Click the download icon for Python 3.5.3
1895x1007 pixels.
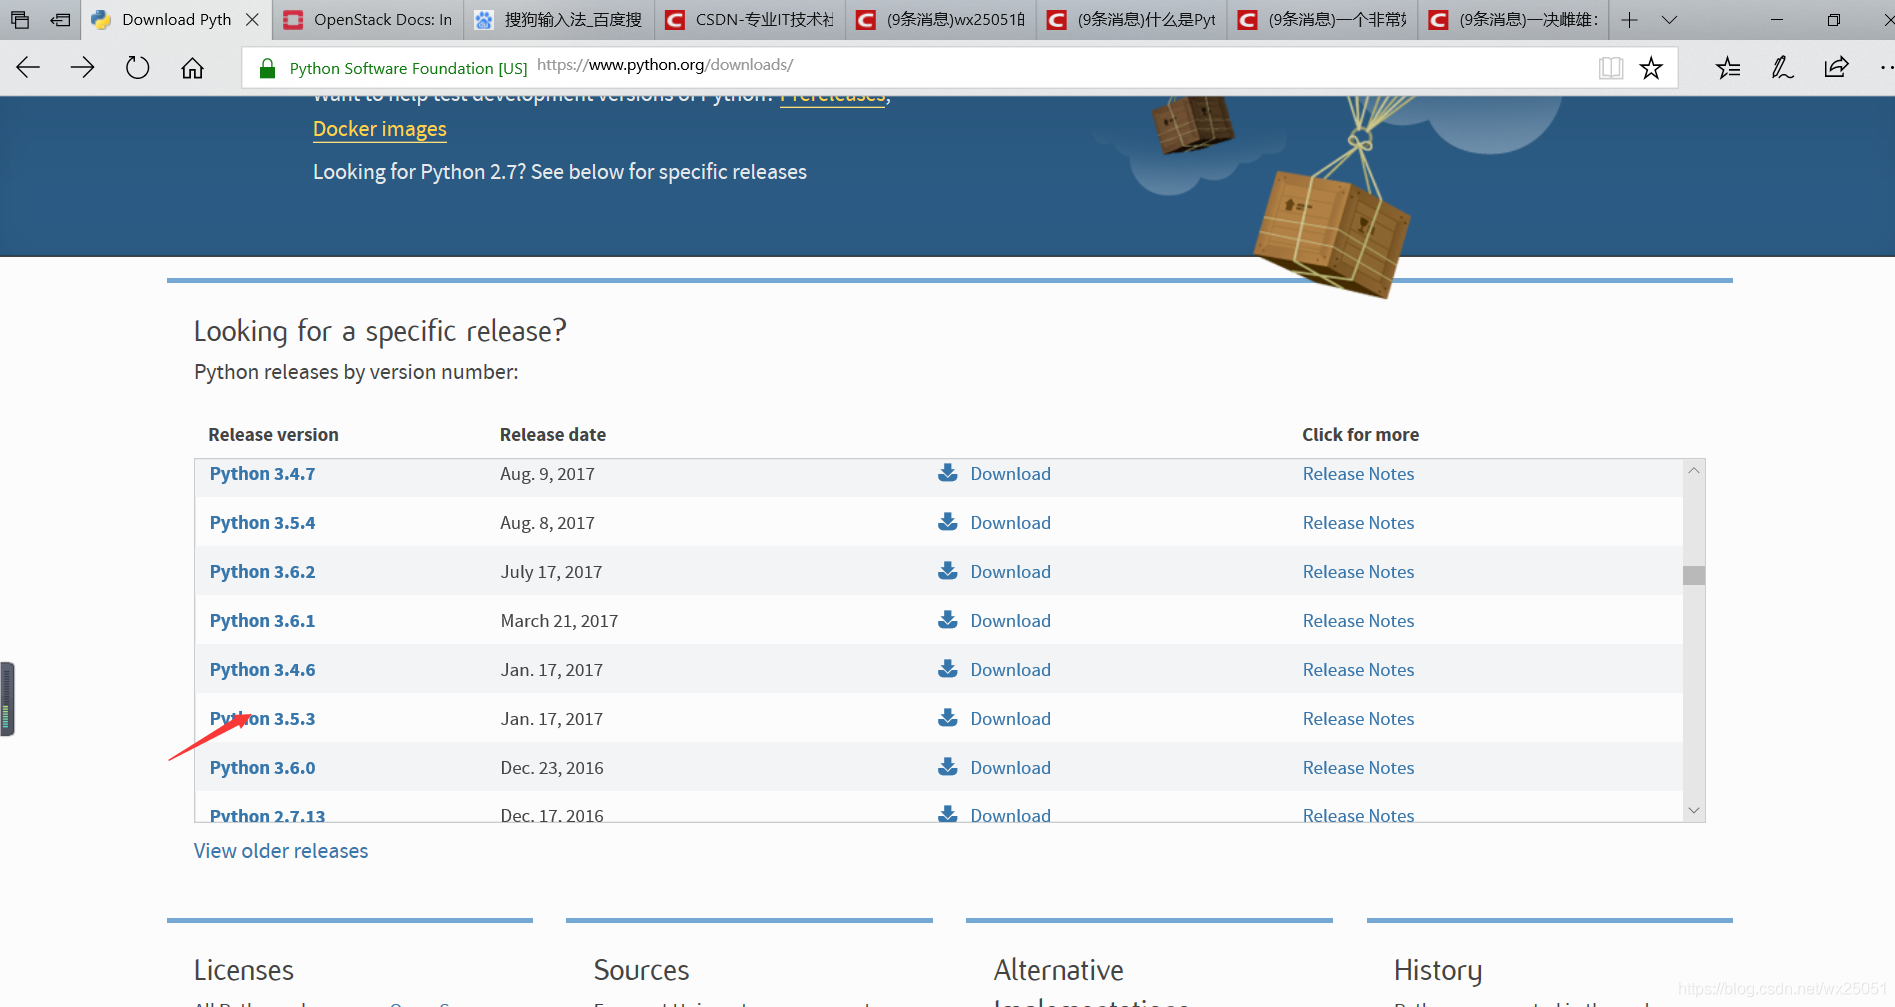tap(947, 718)
